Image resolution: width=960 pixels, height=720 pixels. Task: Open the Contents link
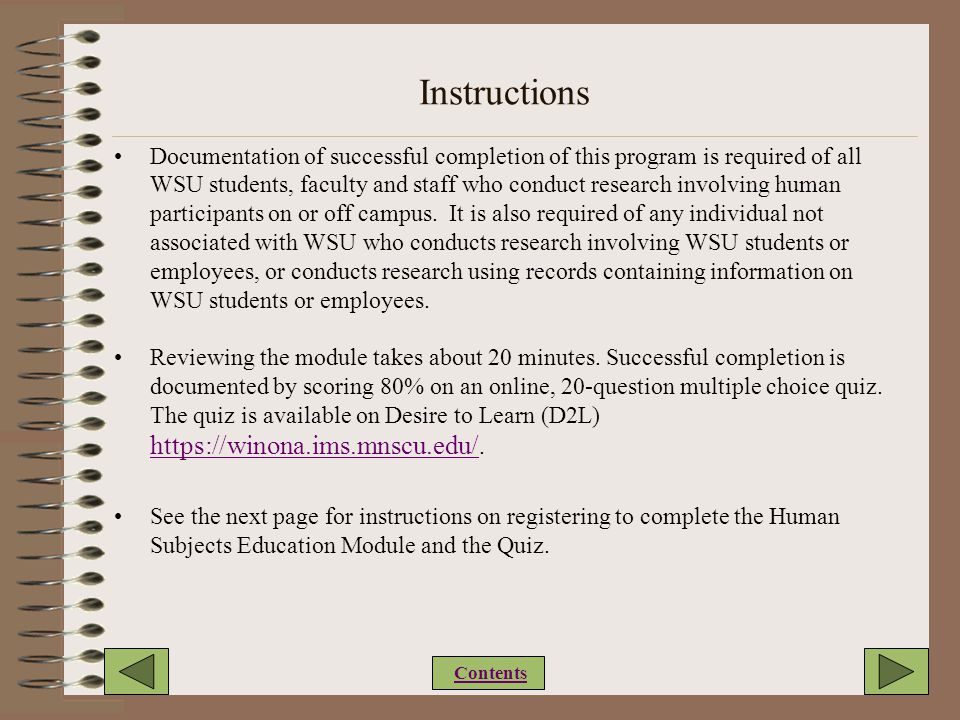click(489, 673)
